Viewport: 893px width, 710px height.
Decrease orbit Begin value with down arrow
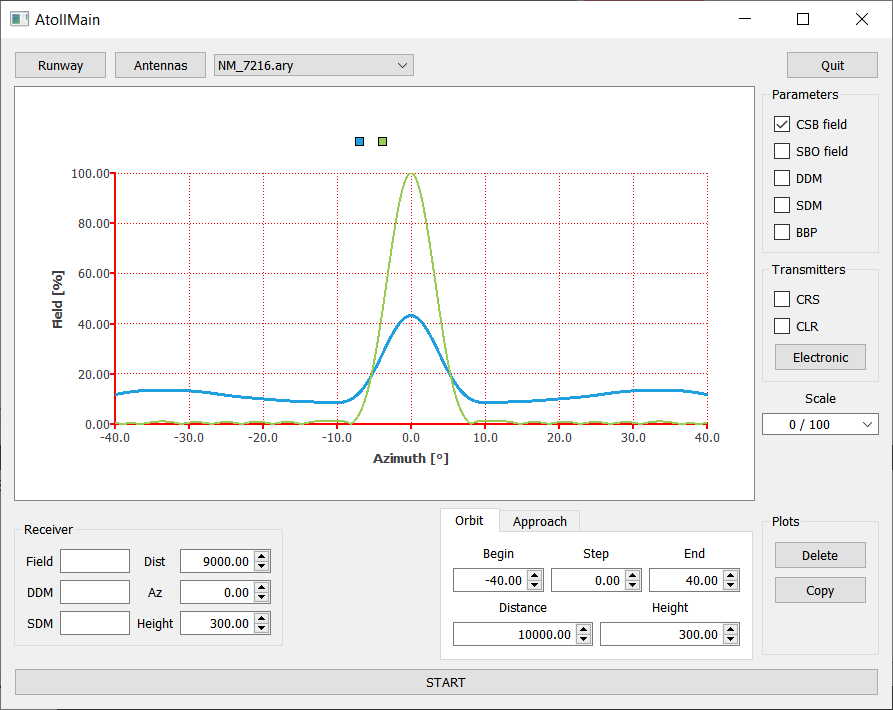pyautogui.click(x=535, y=585)
